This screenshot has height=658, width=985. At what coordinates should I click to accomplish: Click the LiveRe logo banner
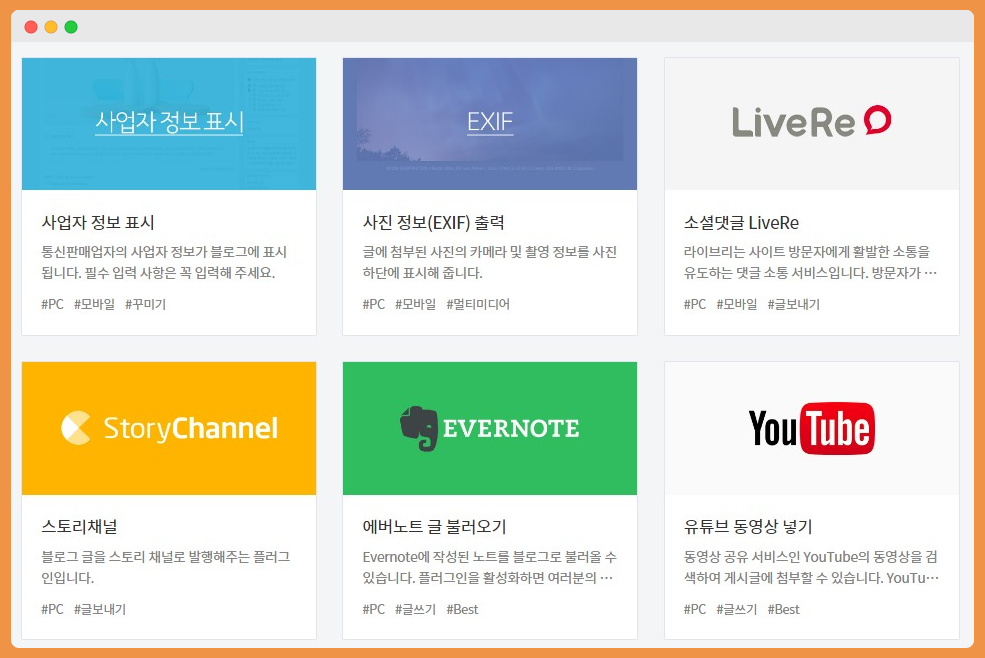point(812,124)
